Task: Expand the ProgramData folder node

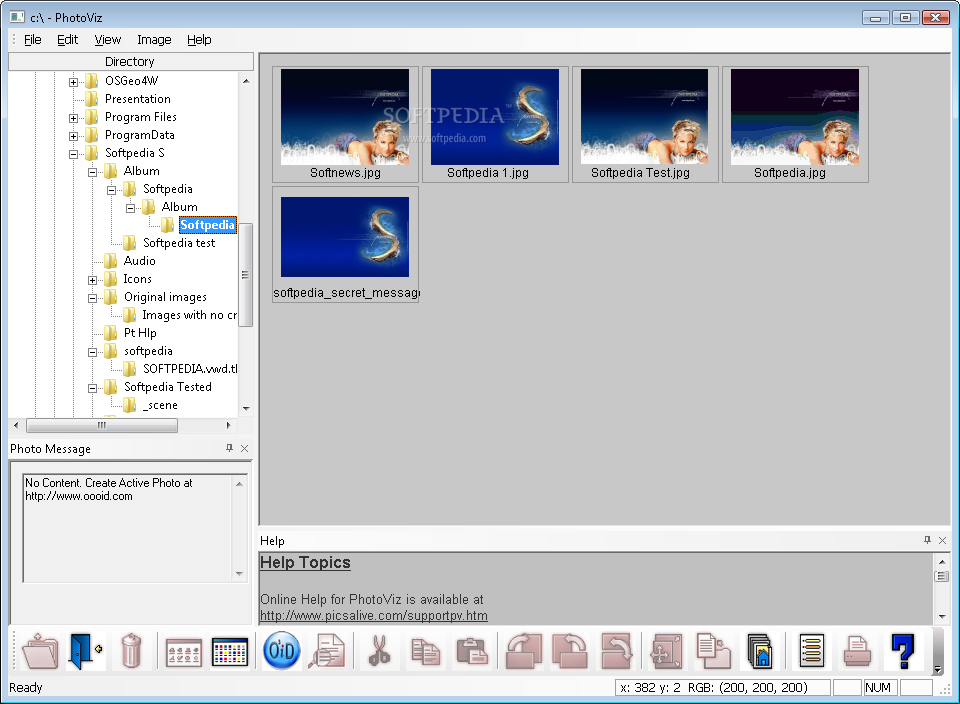Action: click(73, 136)
